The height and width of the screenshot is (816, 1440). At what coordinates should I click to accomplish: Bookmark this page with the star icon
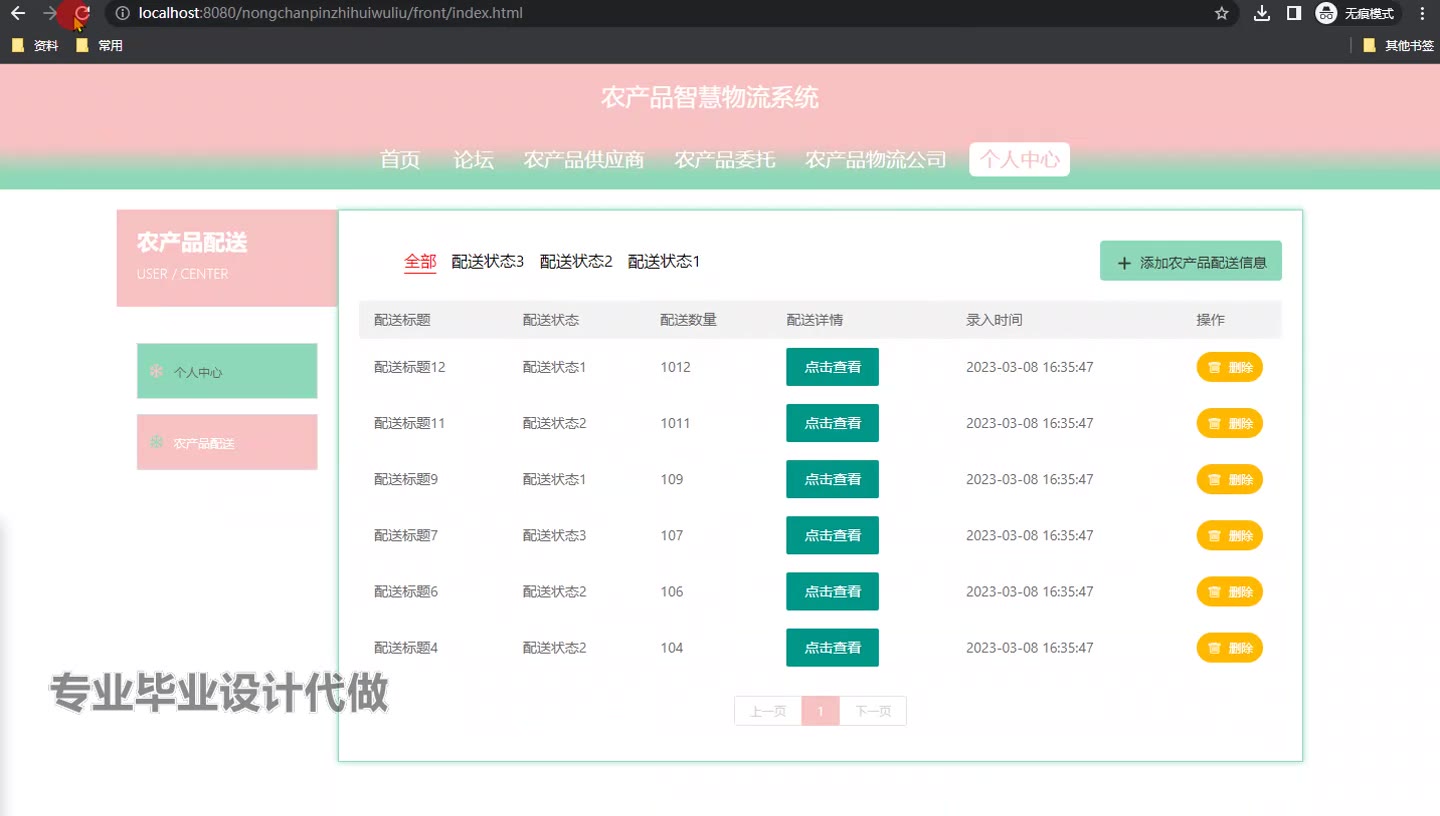[1221, 13]
